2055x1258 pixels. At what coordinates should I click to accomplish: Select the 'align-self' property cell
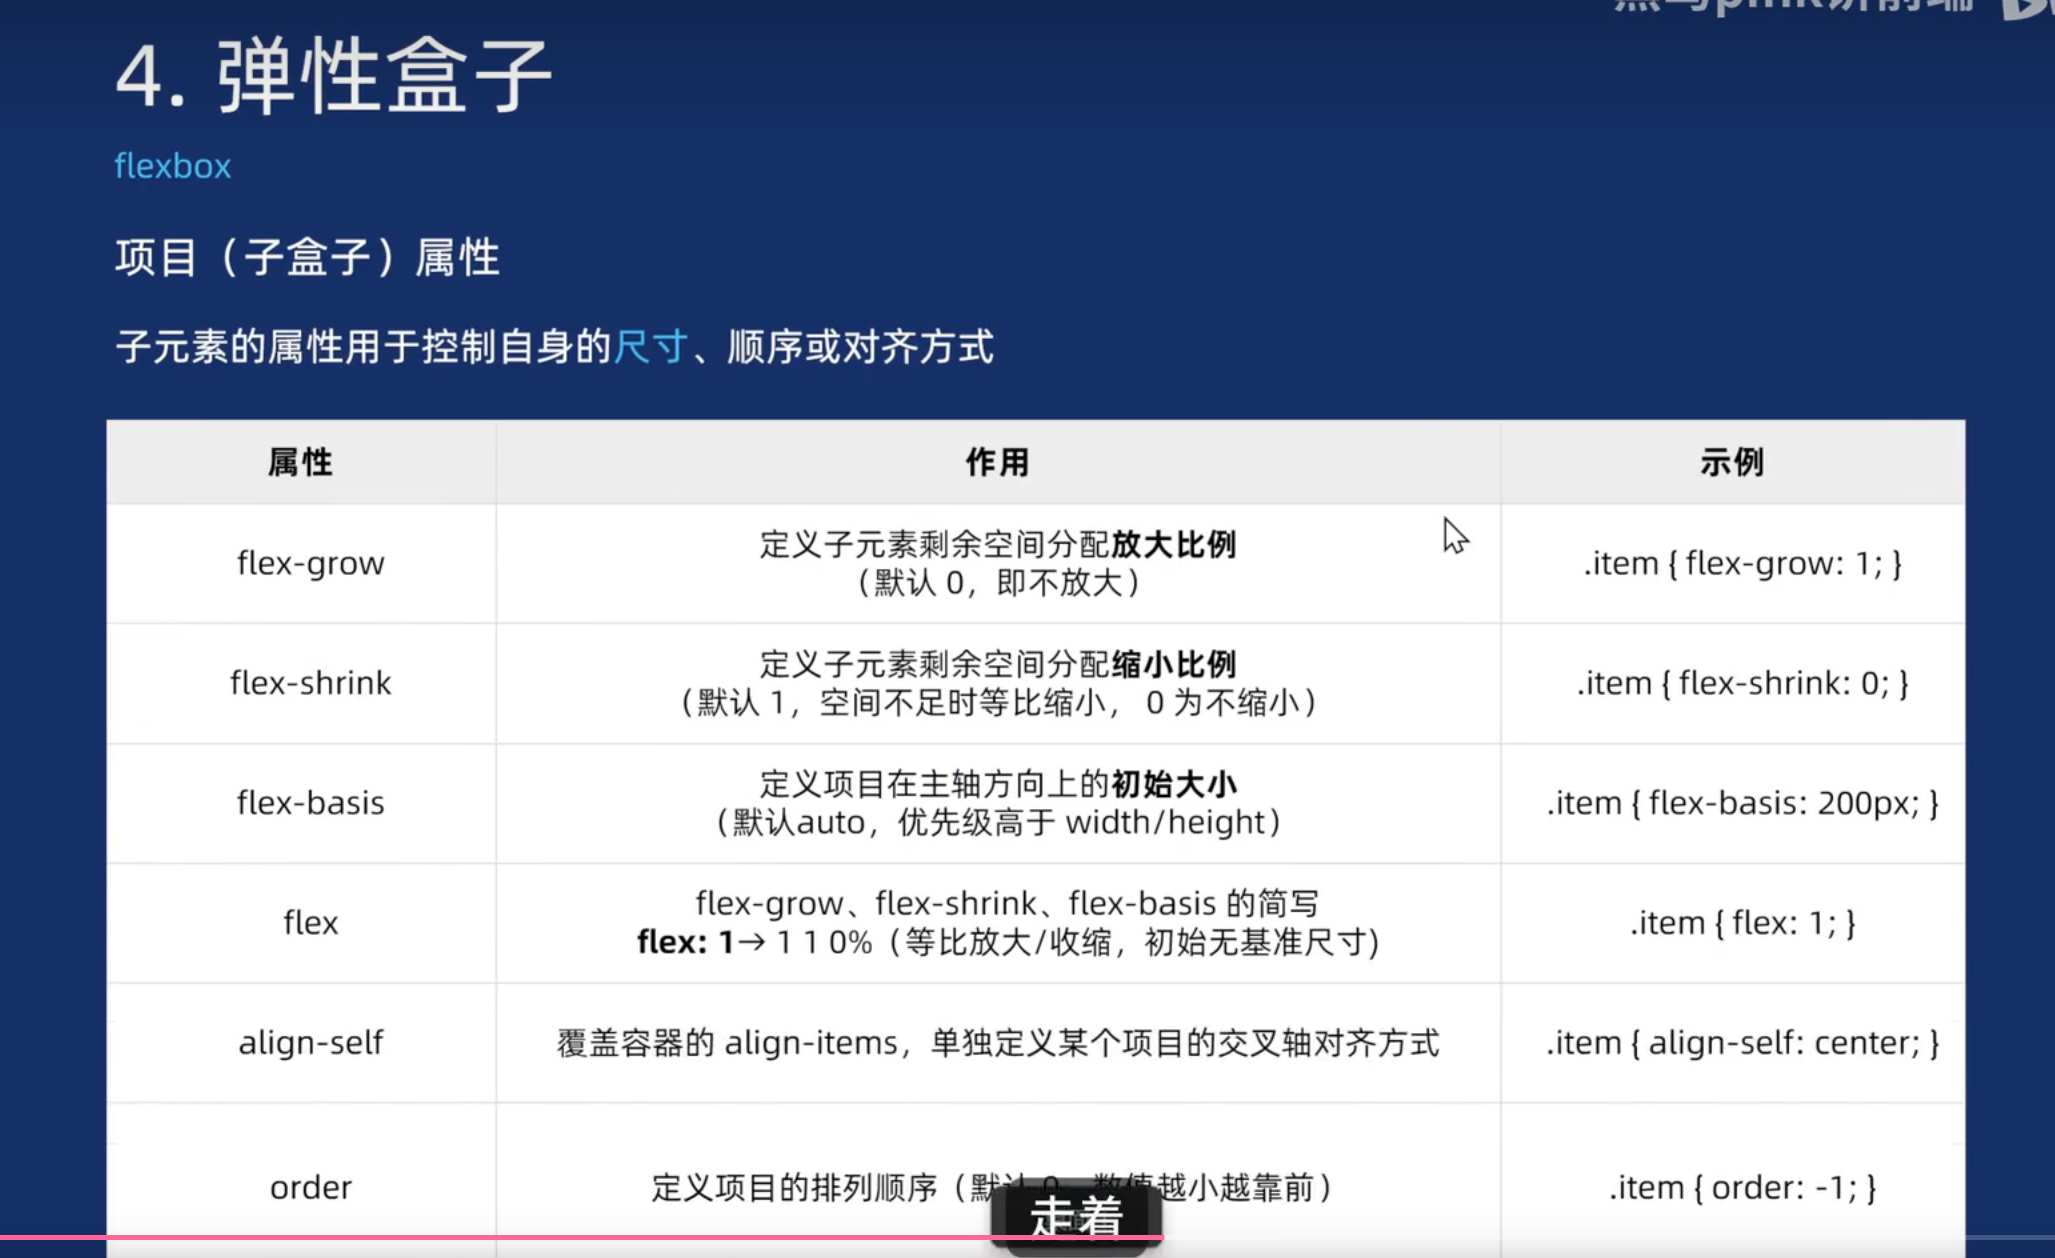click(x=310, y=1043)
